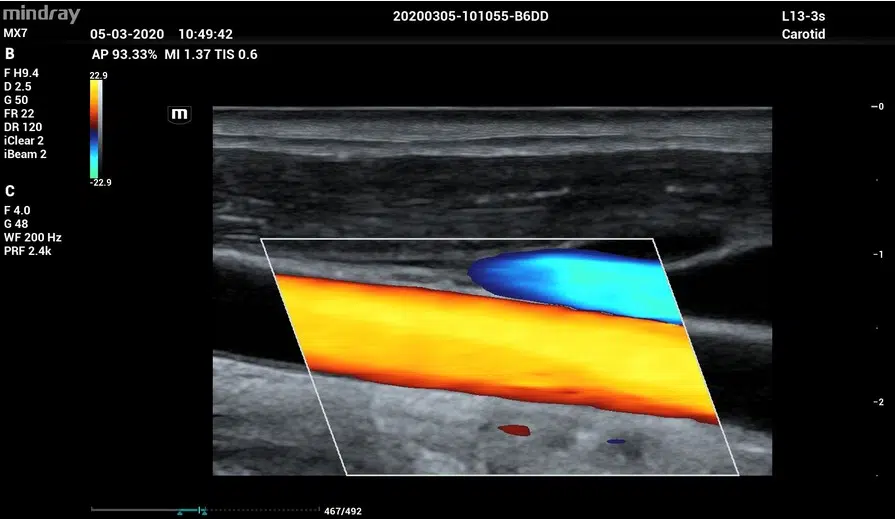Screen dimensions: 895x519
Task: Click the iBeam 2 setting
Action: point(25,155)
